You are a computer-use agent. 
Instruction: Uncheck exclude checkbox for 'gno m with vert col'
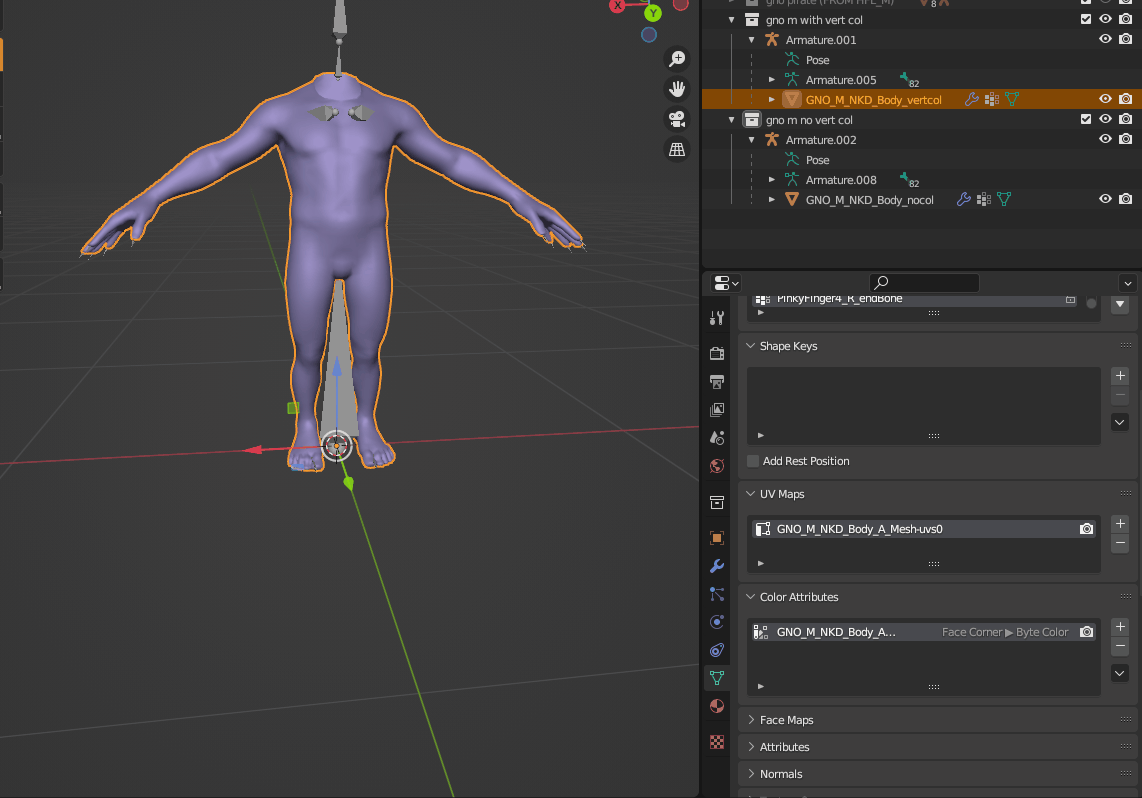[1086, 19]
